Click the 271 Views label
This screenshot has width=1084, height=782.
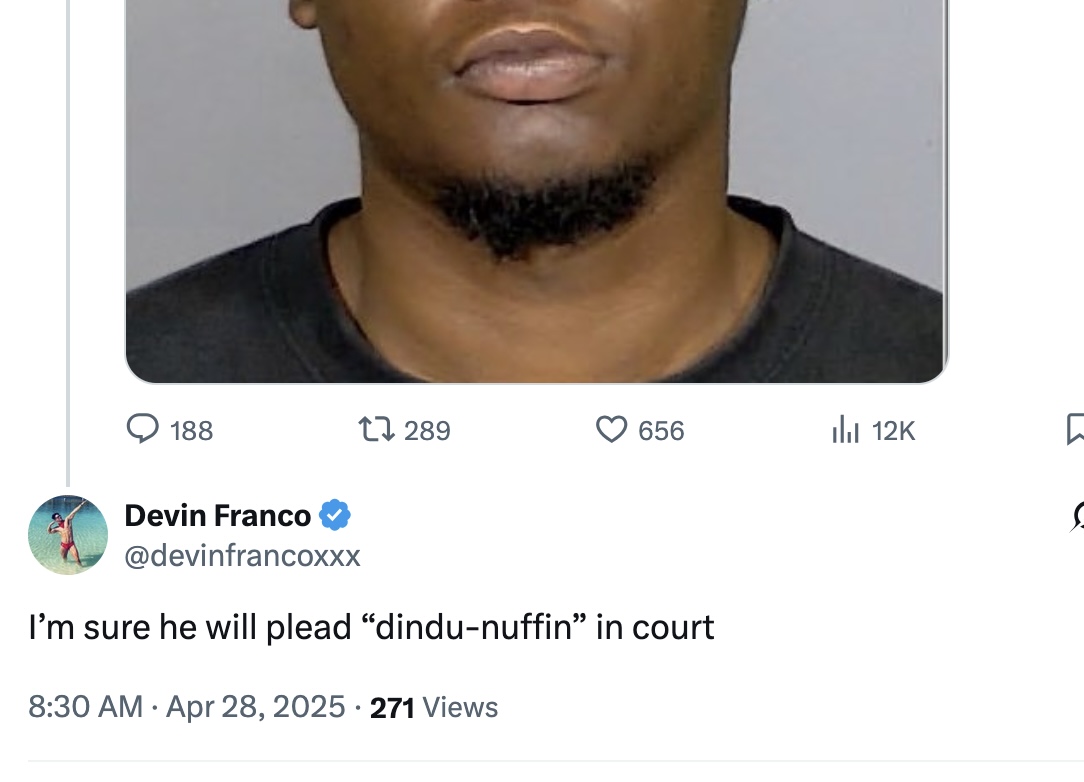tap(434, 707)
